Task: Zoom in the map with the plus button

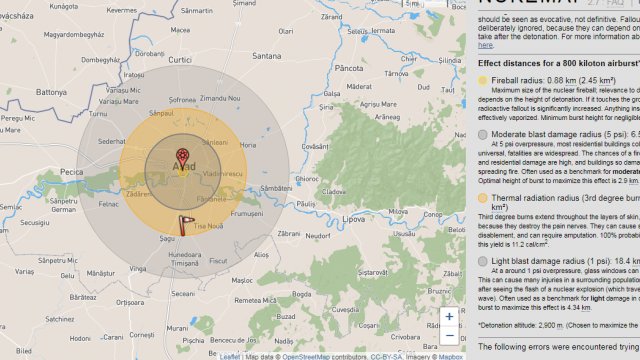Action: (449, 317)
